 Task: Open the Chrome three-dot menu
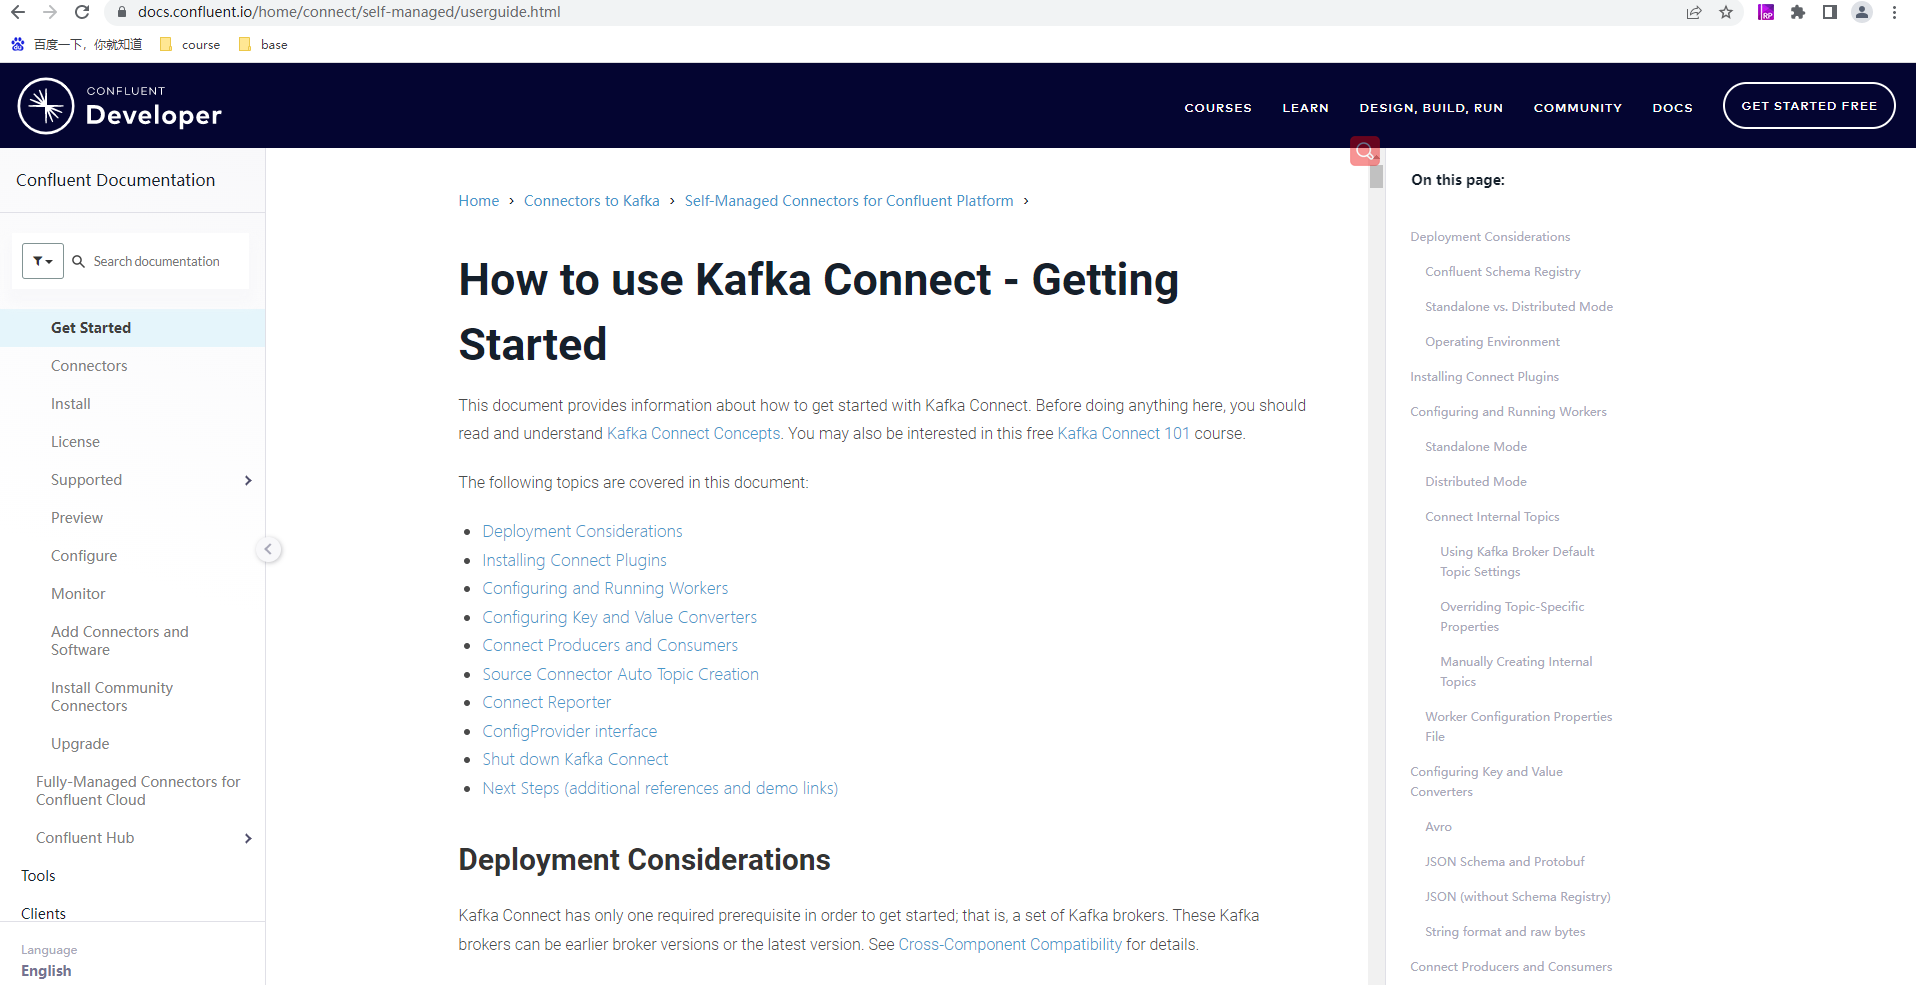(x=1894, y=12)
